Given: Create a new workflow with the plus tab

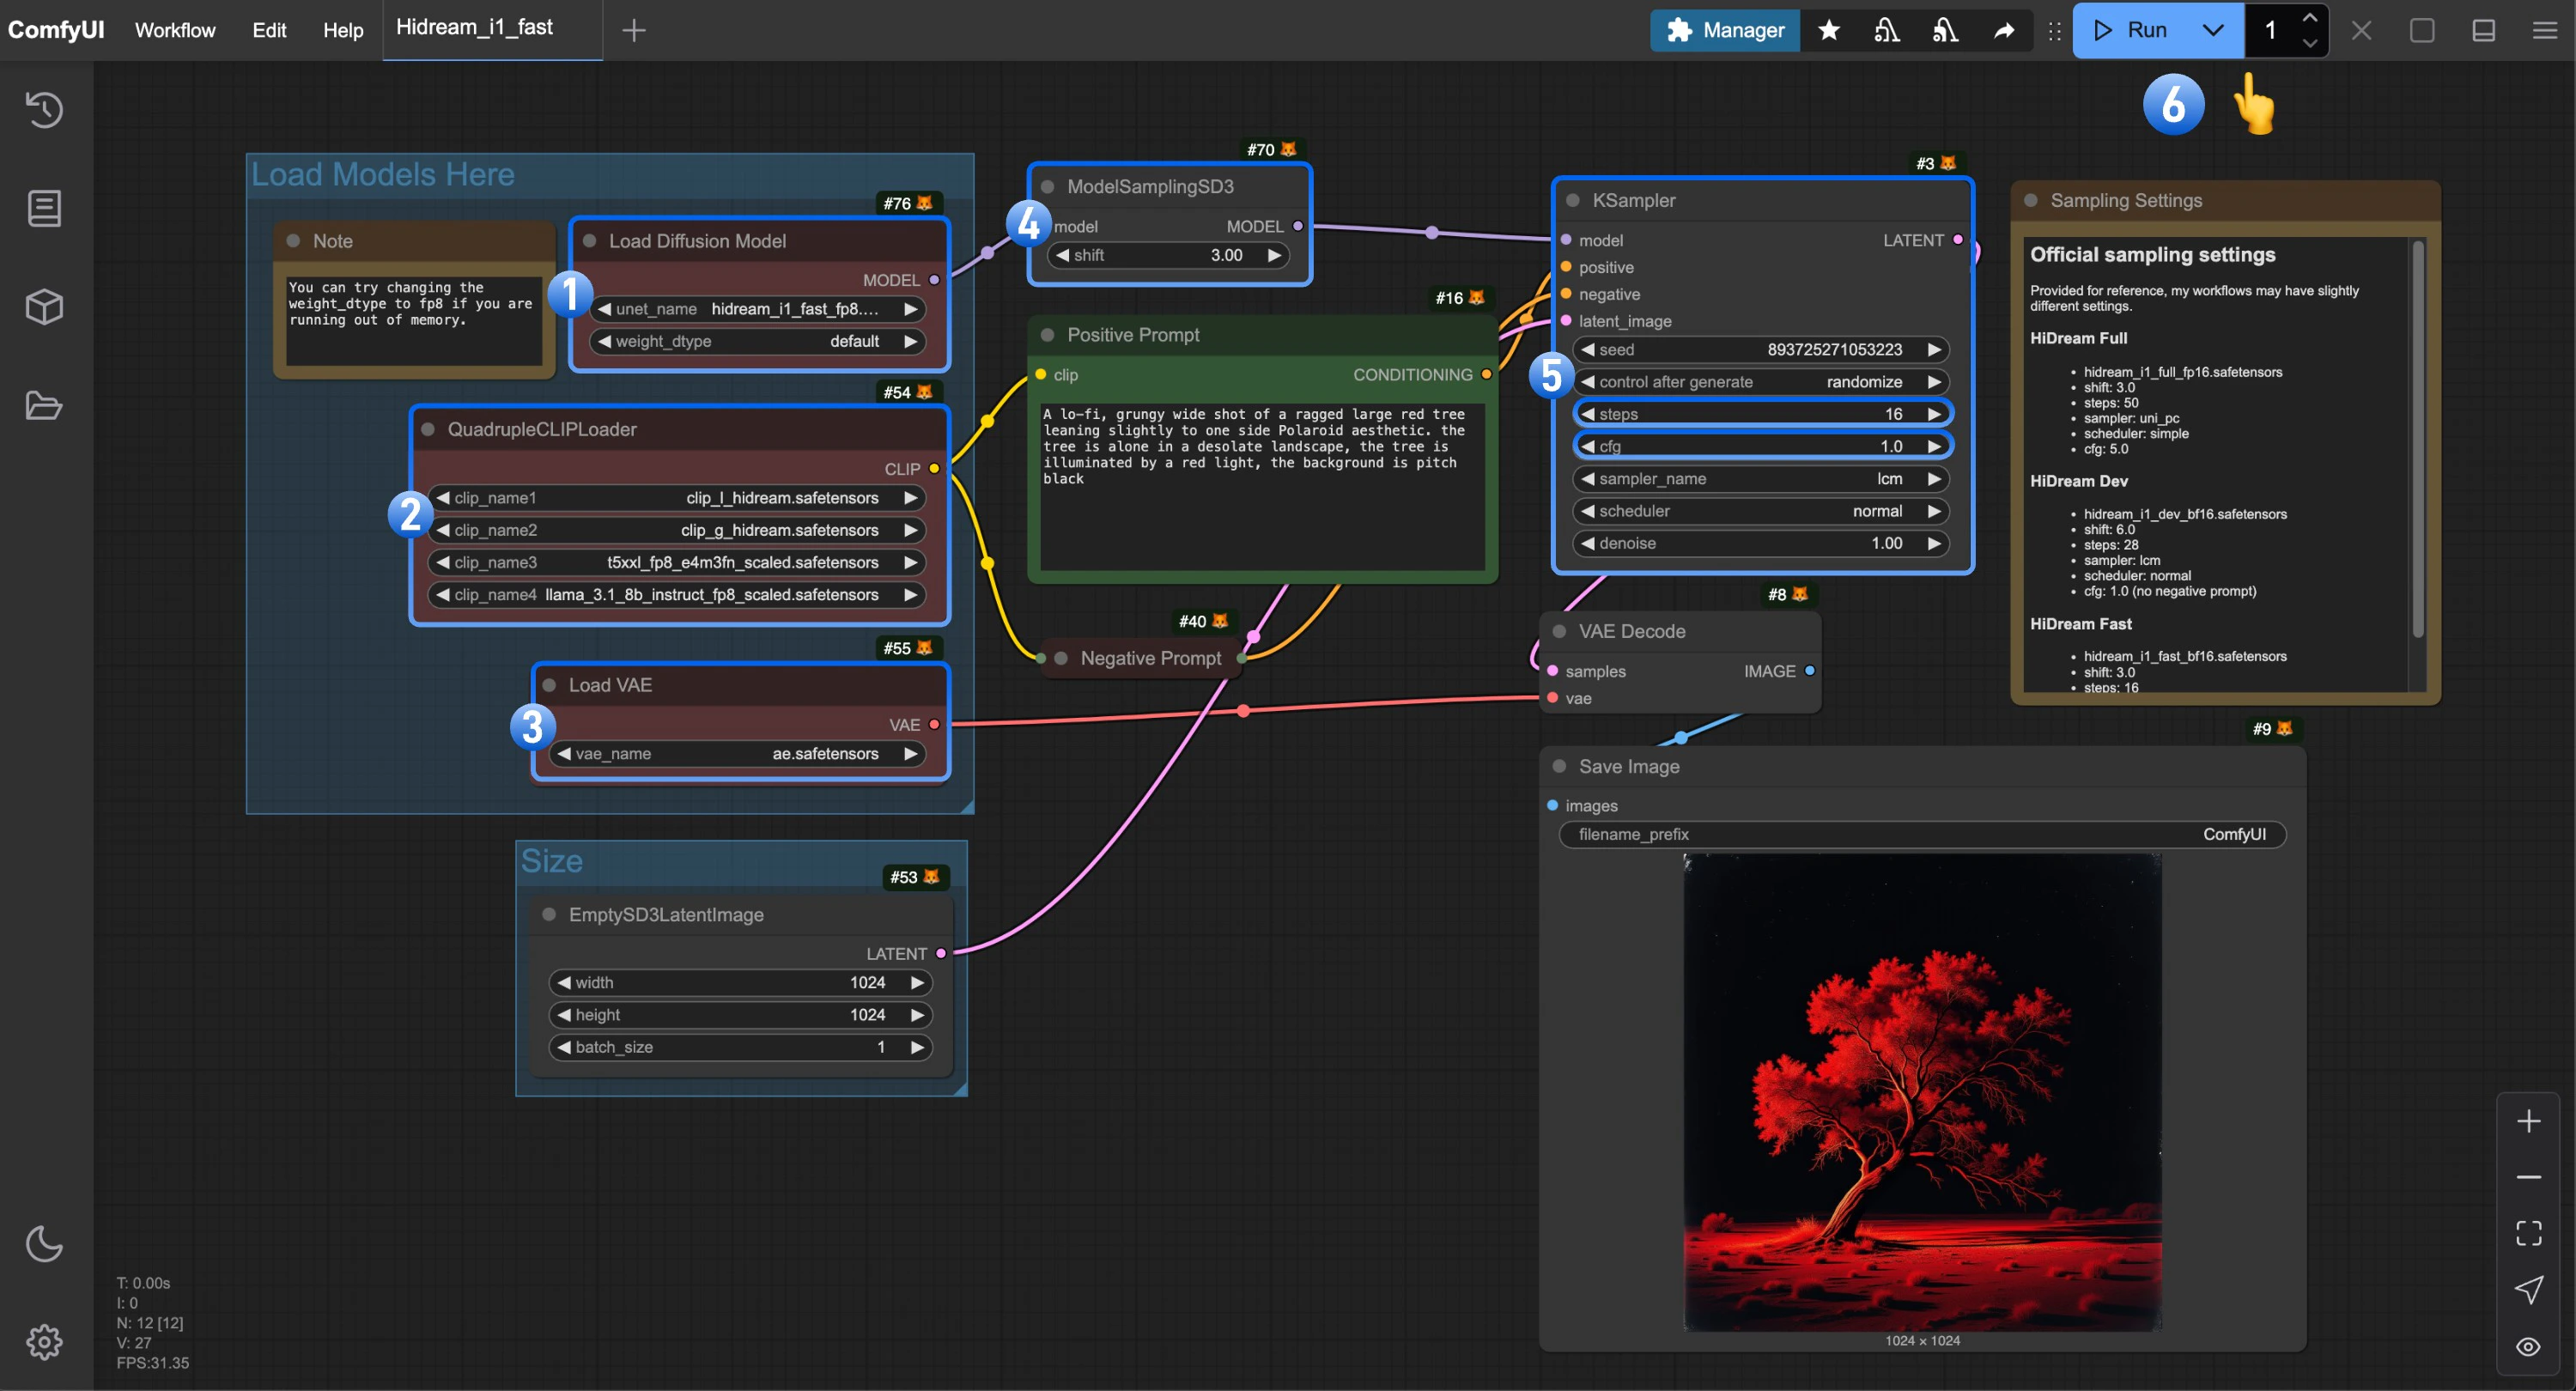Looking at the screenshot, I should click(634, 30).
